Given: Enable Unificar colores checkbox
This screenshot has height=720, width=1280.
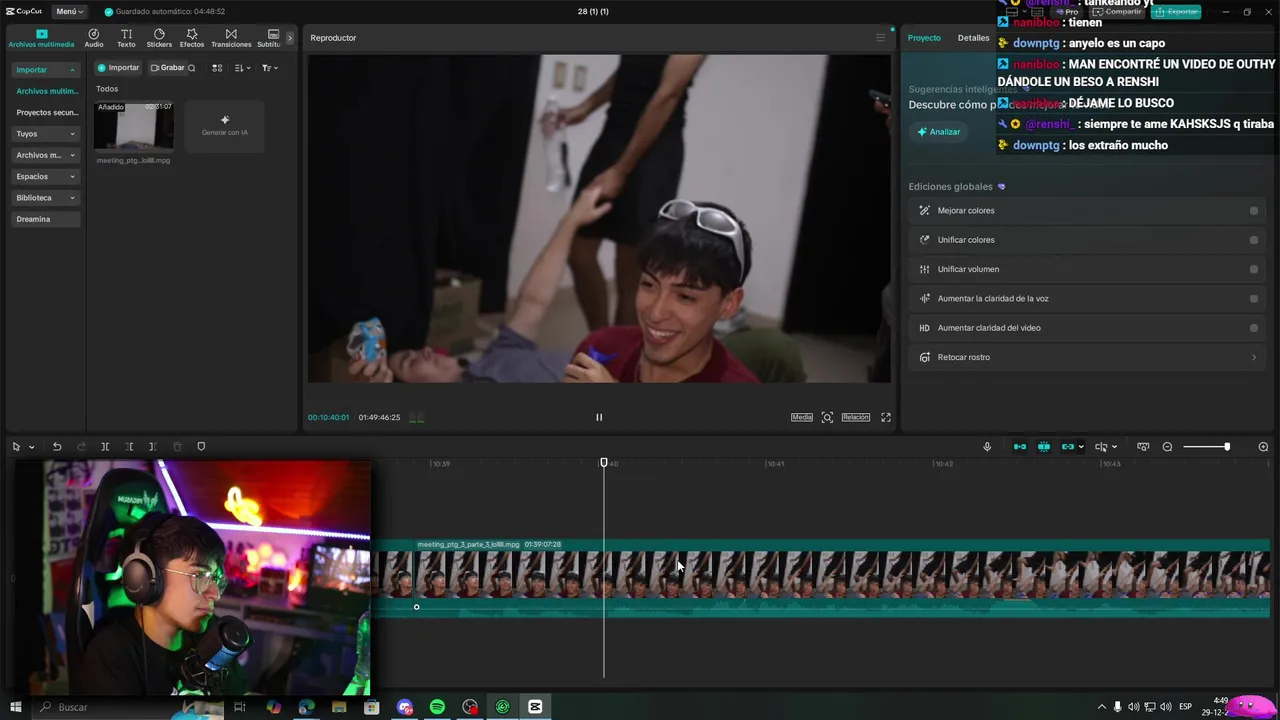Looking at the screenshot, I should pos(1254,240).
